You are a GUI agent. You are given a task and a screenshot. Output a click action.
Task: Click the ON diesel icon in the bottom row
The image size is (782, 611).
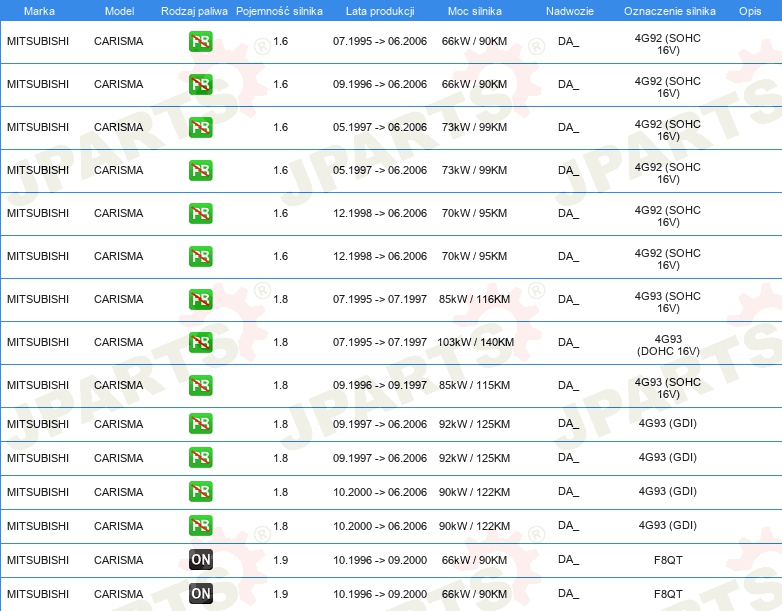[201, 594]
